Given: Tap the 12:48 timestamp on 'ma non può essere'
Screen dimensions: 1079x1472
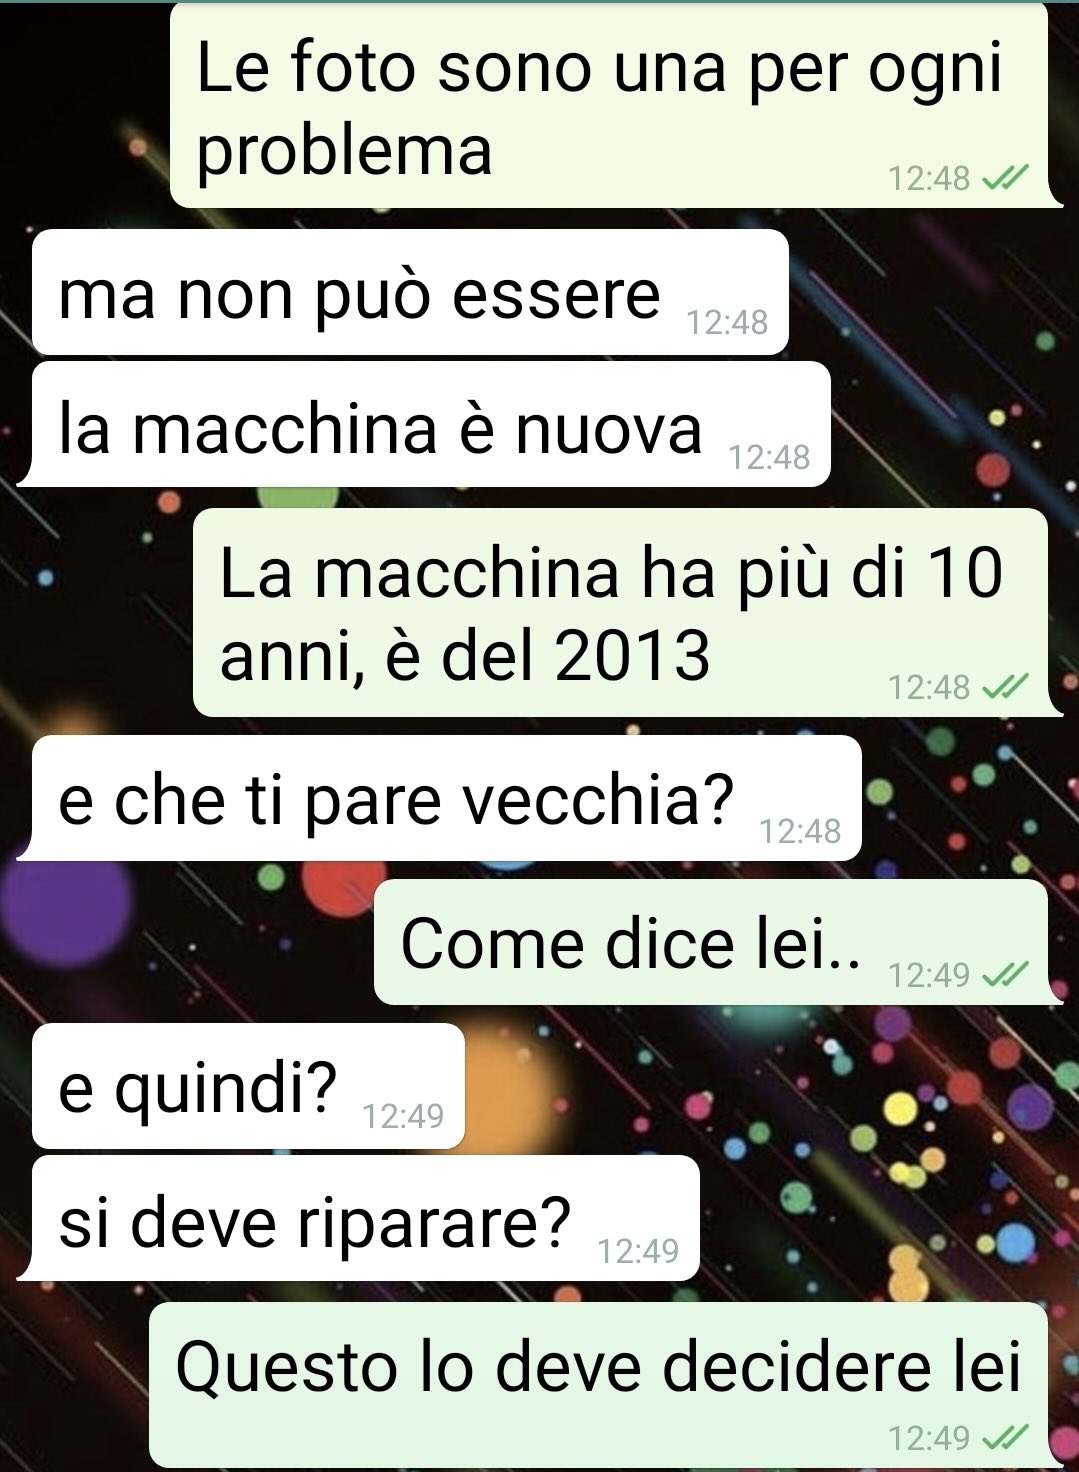Looking at the screenshot, I should click(727, 322).
